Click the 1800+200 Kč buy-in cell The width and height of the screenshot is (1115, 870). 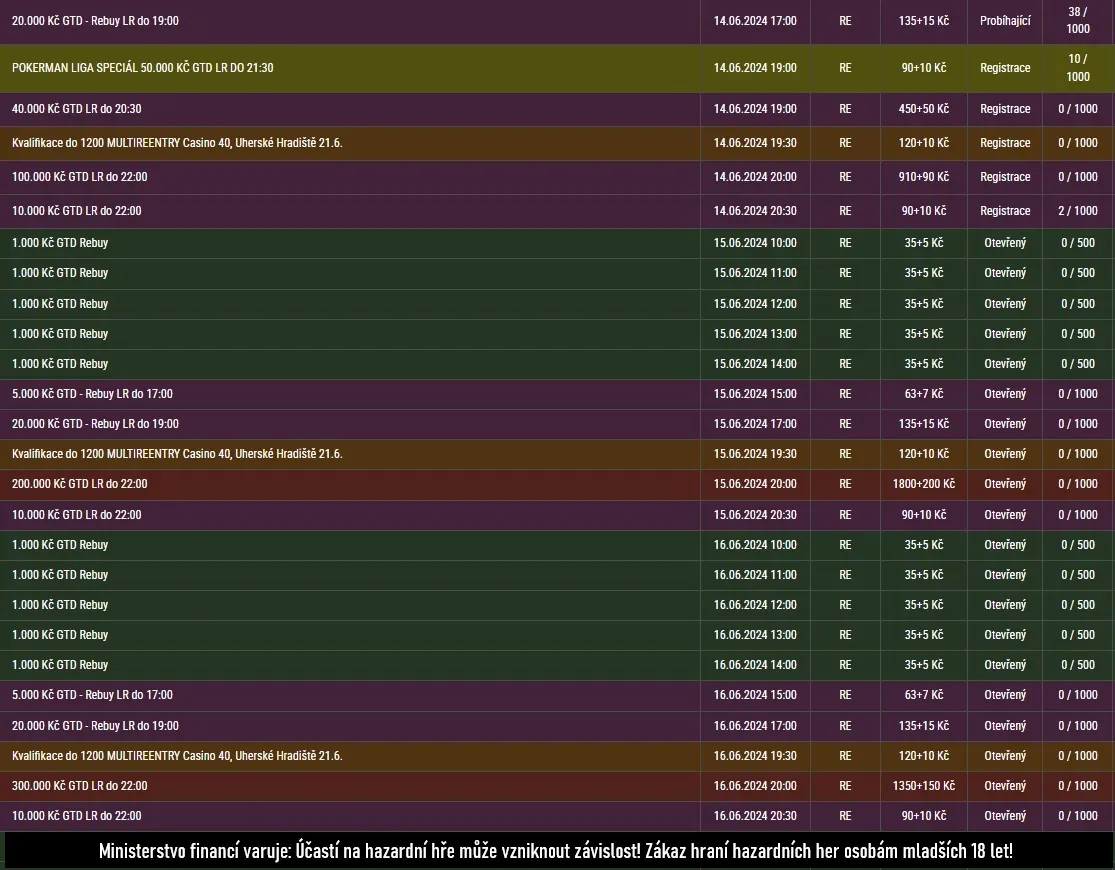(x=923, y=484)
